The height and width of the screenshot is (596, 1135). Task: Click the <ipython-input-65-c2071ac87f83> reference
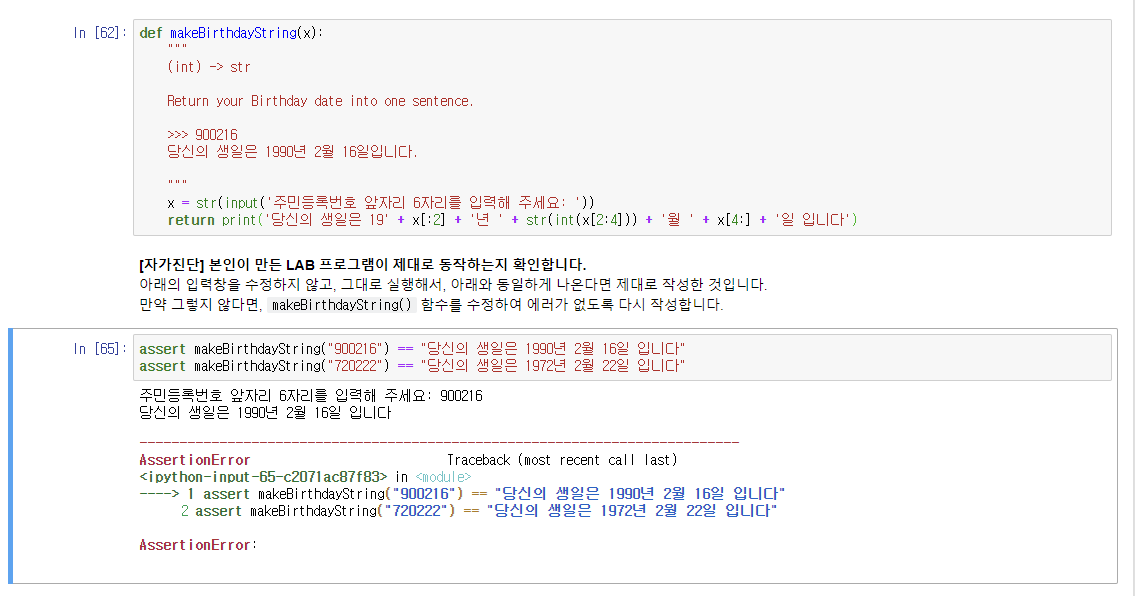(263, 477)
